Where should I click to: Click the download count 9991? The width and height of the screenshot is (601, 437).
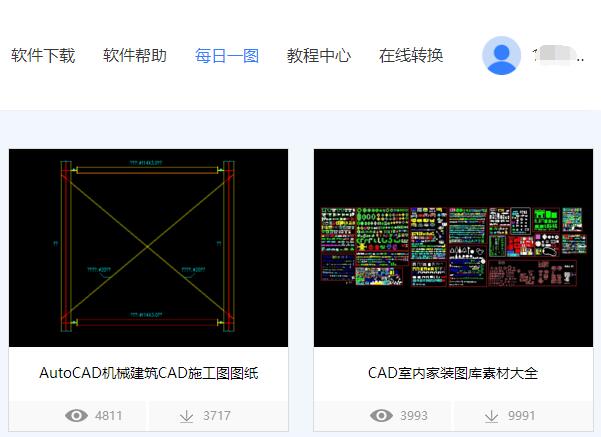click(x=522, y=416)
